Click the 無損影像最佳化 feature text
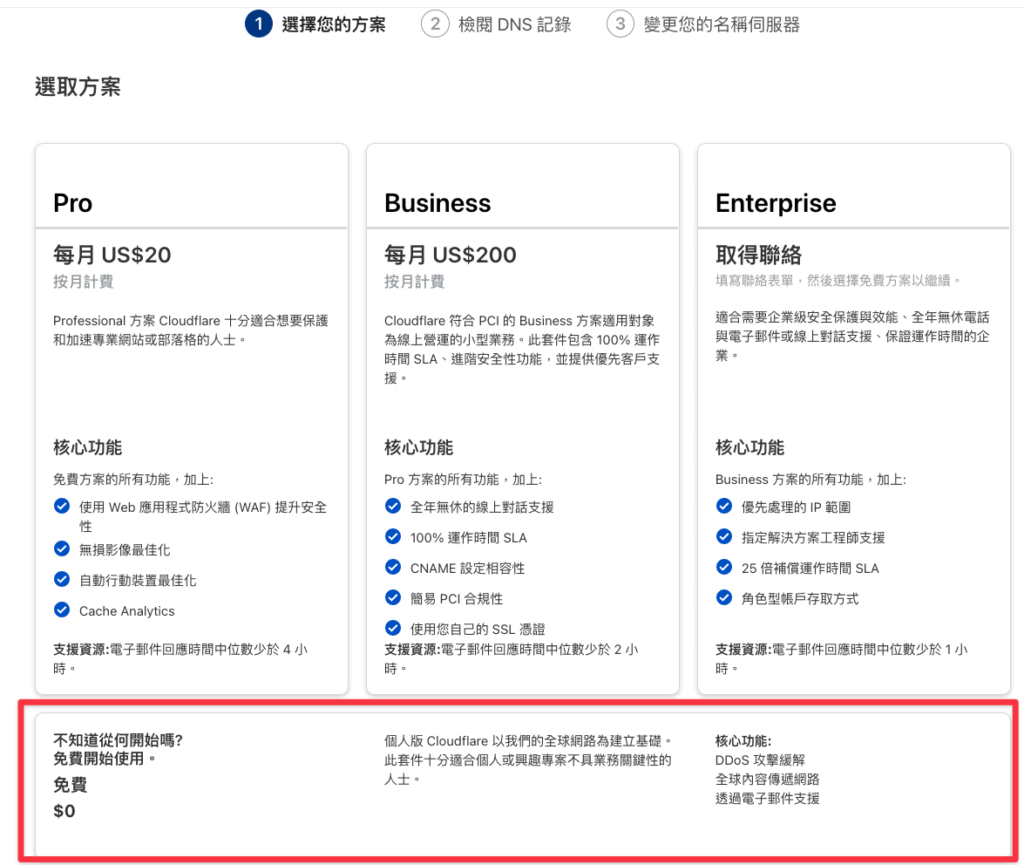The height and width of the screenshot is (865, 1024). (x=125, y=550)
